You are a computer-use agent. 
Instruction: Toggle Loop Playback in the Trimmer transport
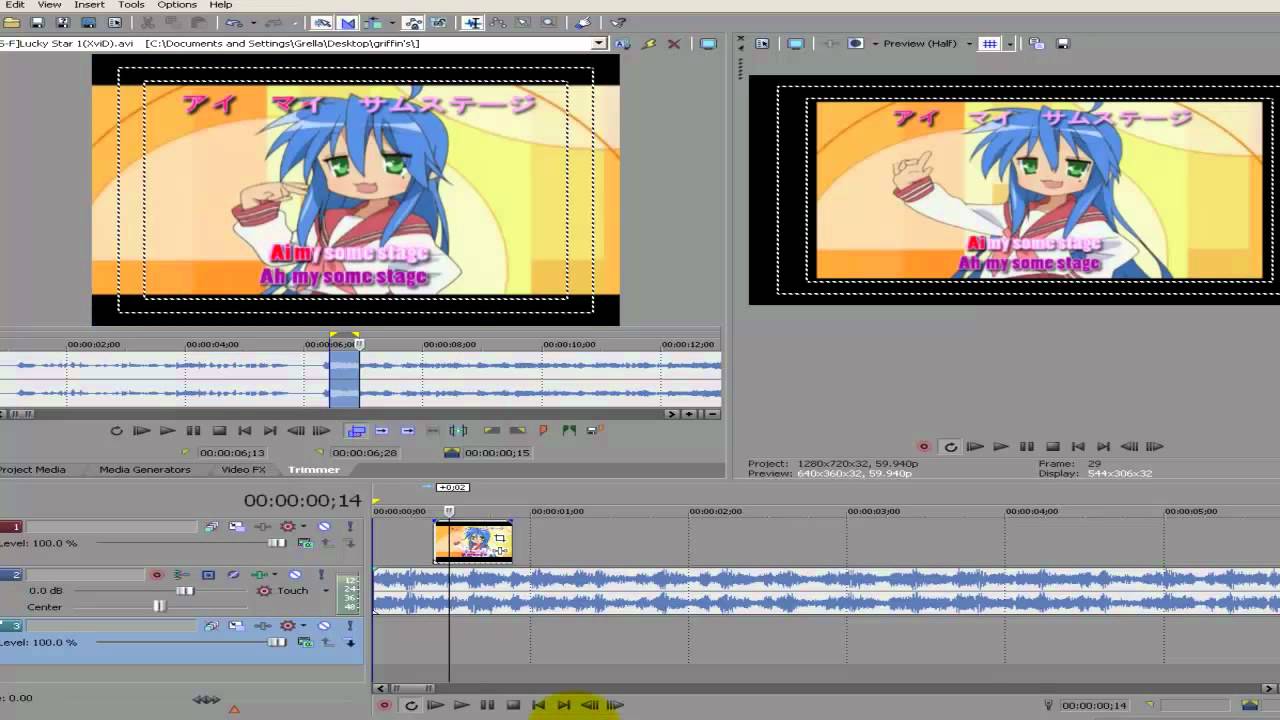tap(116, 431)
